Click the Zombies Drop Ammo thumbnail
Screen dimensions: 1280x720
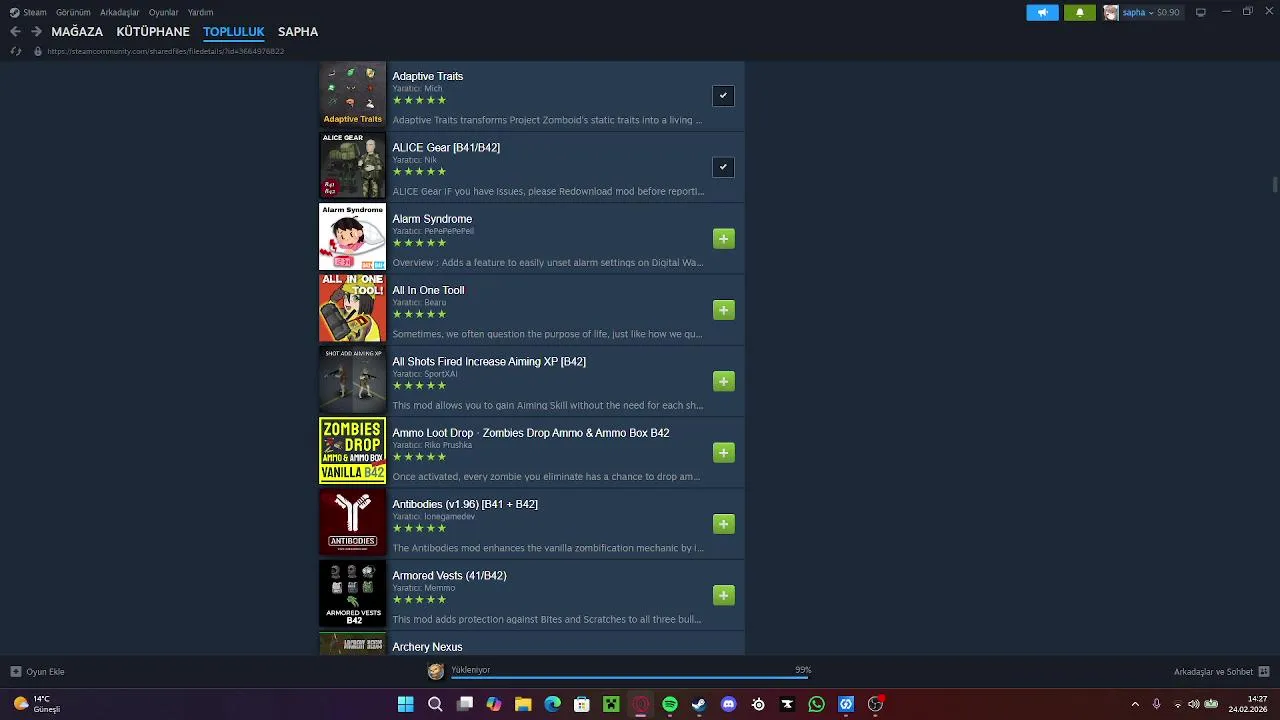pyautogui.click(x=352, y=451)
